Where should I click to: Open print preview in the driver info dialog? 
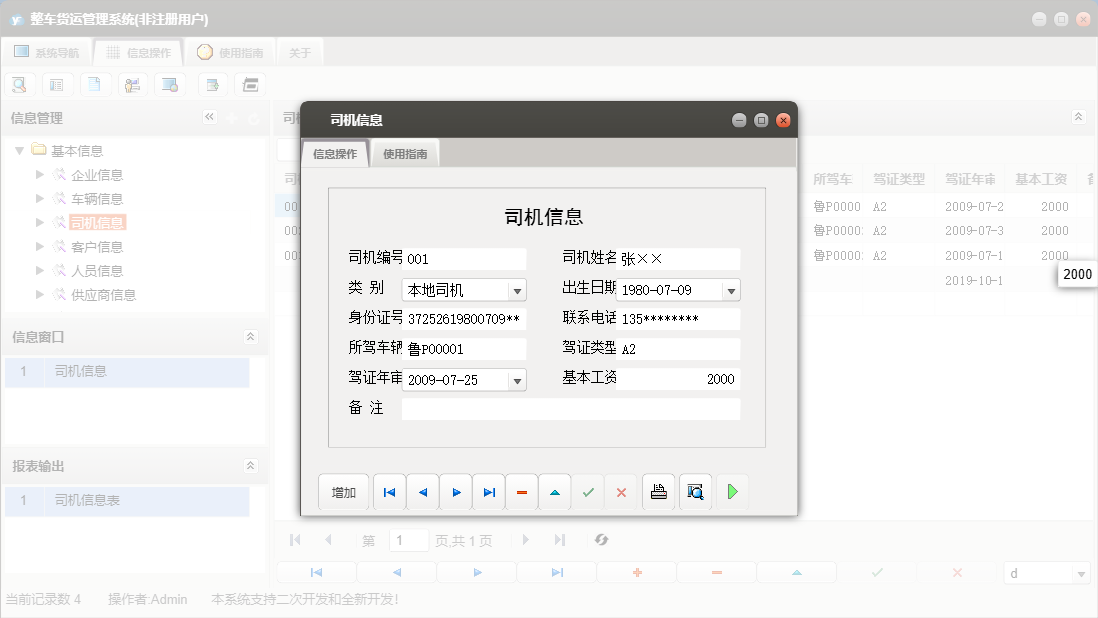tap(695, 491)
